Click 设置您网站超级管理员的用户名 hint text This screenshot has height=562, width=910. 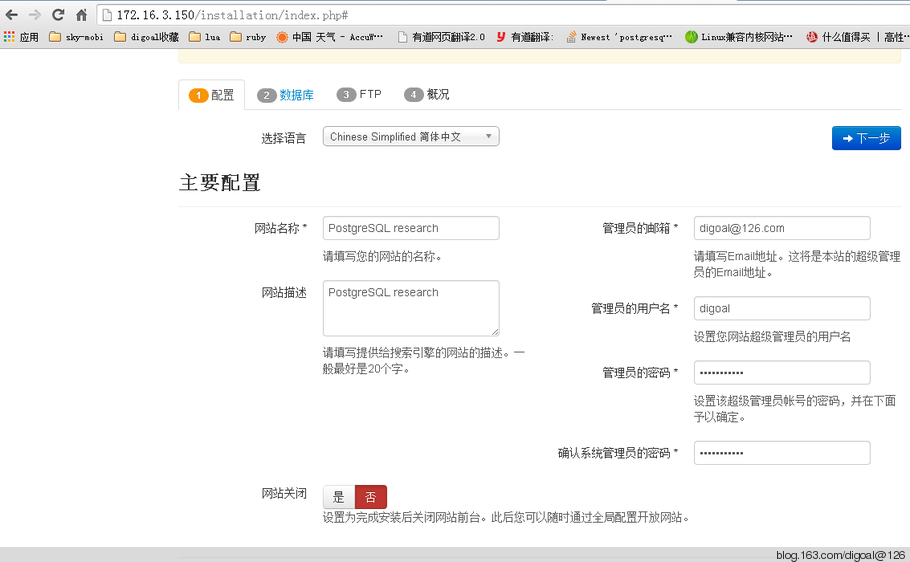772,337
